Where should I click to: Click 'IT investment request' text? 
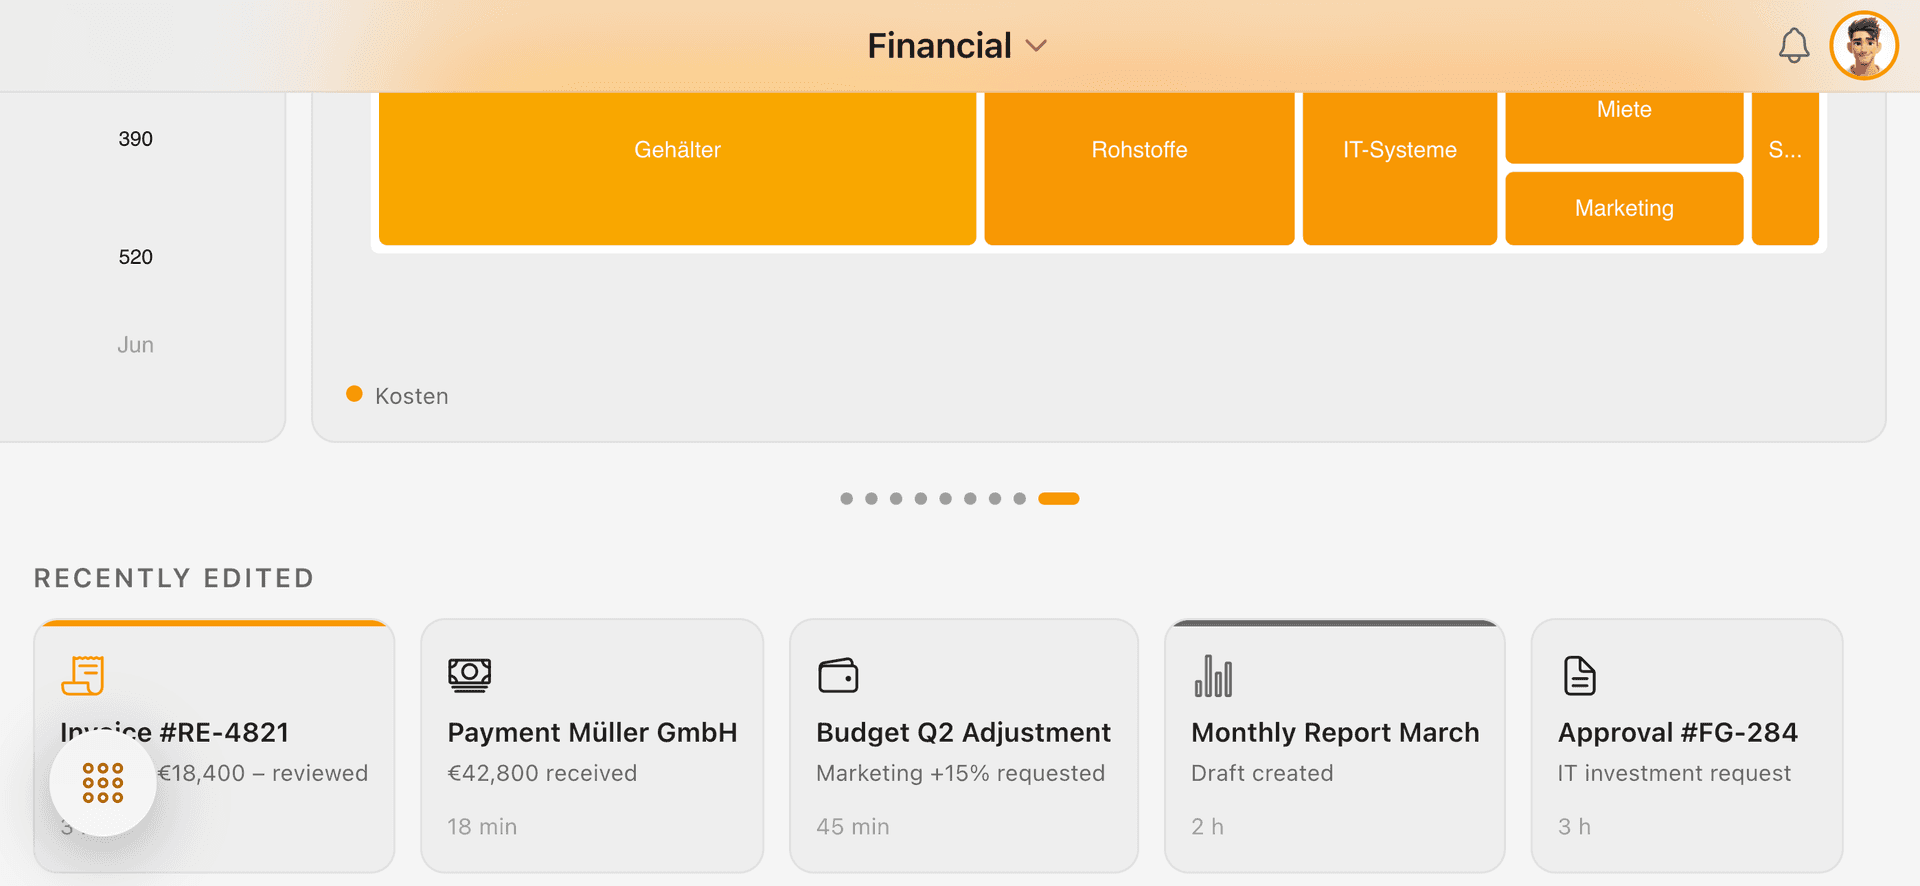click(1674, 773)
